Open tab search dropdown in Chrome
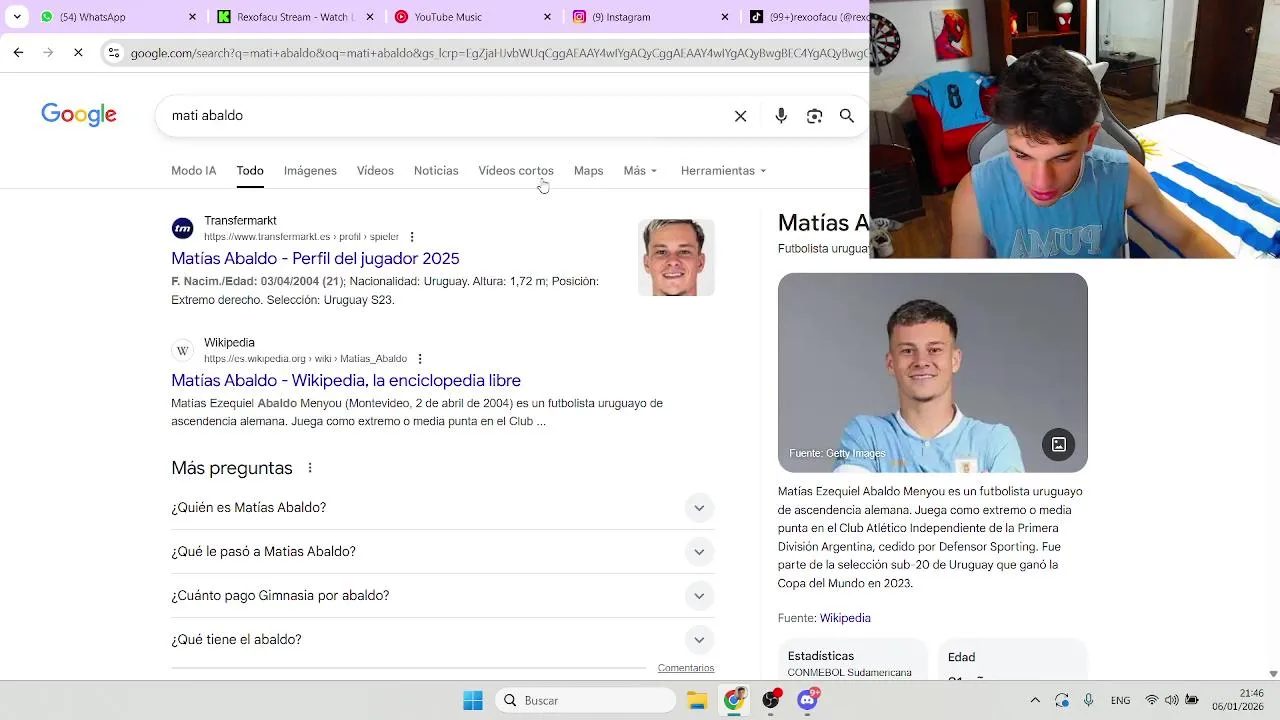Screen dimensions: 1280x720 point(17,17)
